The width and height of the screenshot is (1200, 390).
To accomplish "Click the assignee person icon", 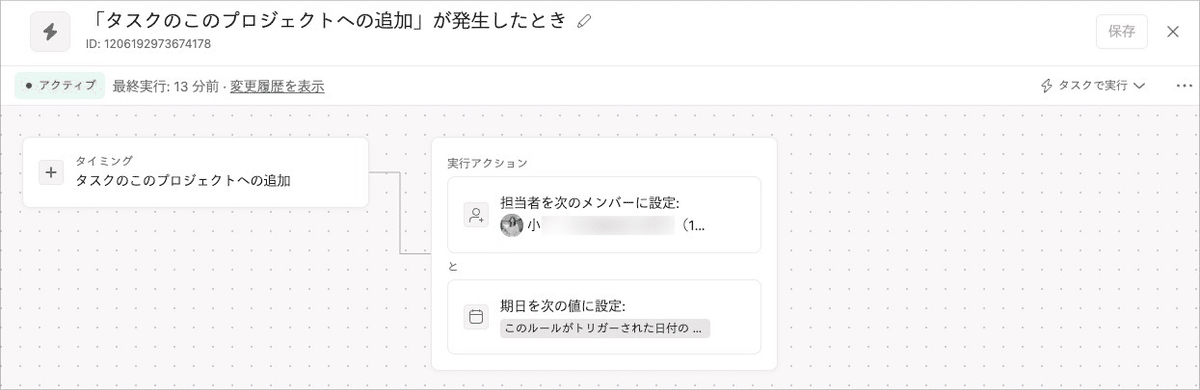I will click(x=476, y=215).
